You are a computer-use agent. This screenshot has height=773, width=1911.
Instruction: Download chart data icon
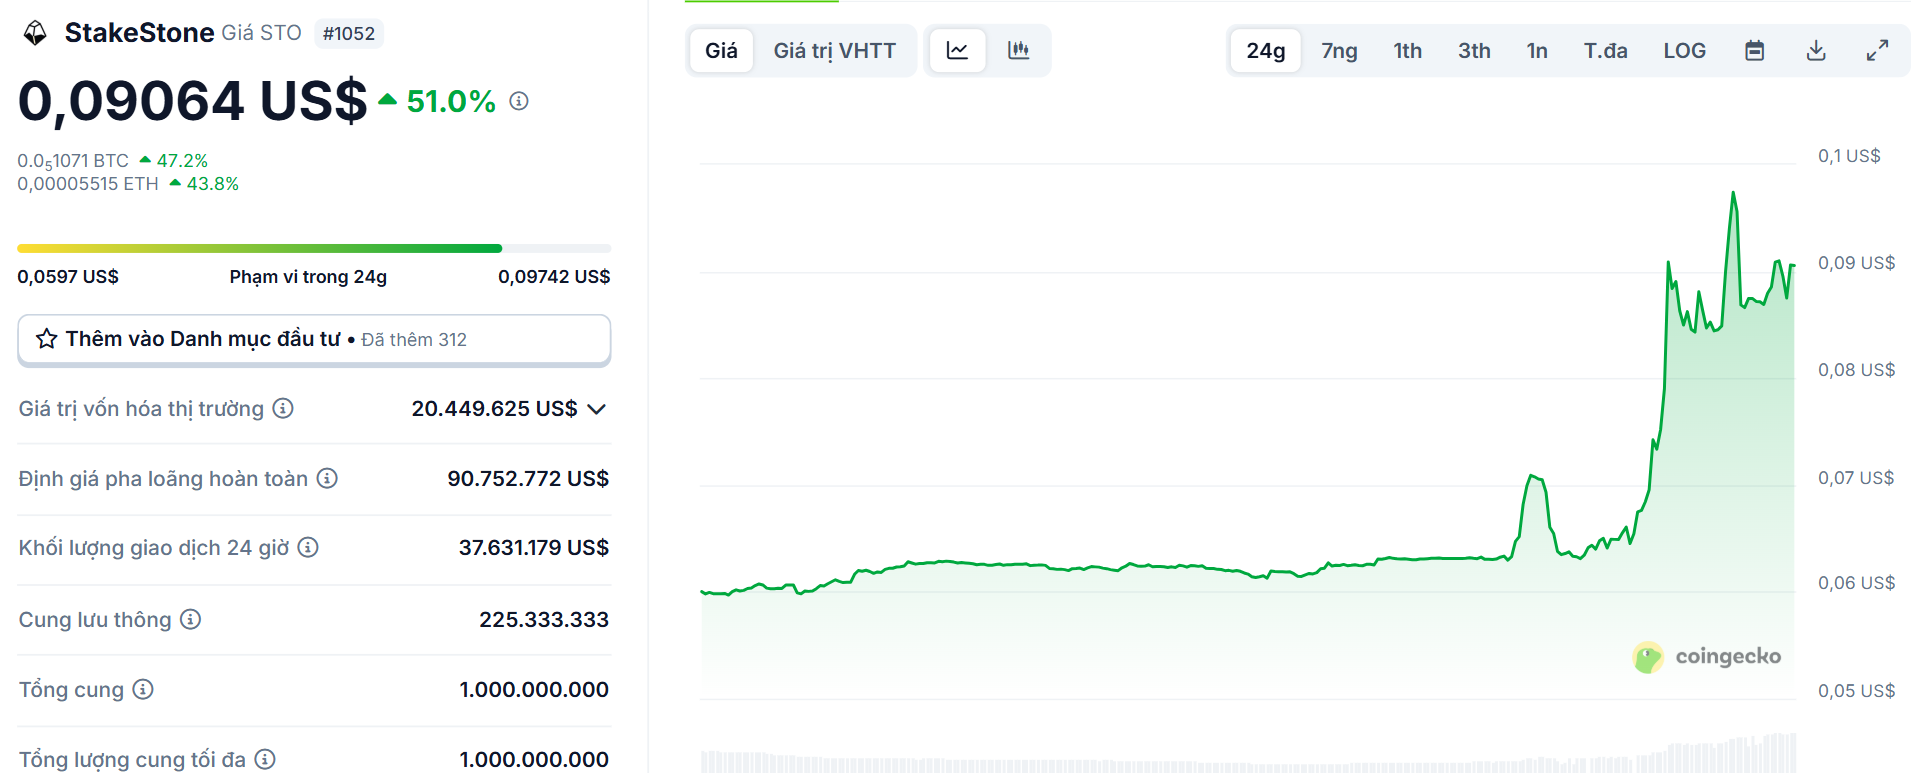point(1816,51)
